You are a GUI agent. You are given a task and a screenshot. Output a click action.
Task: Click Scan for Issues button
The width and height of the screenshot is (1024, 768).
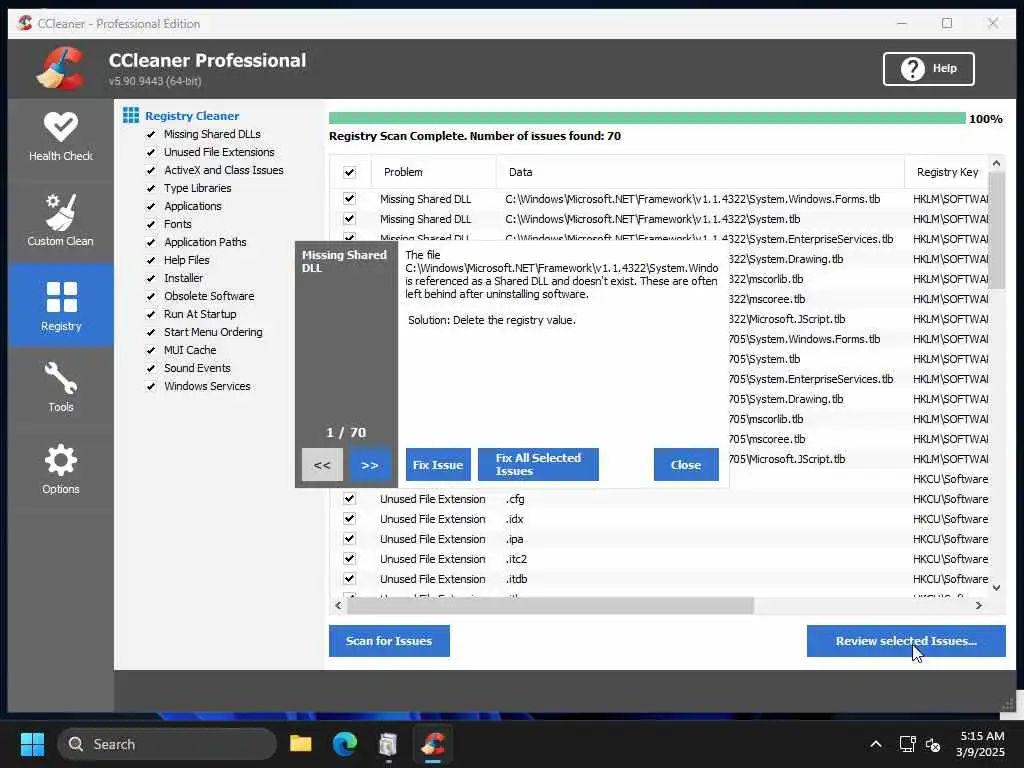tap(389, 641)
